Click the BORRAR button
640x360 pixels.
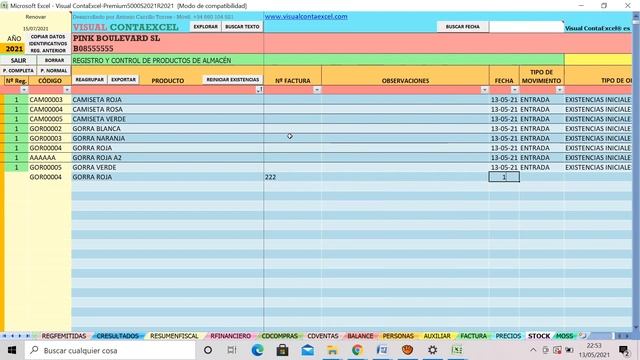coord(54,60)
